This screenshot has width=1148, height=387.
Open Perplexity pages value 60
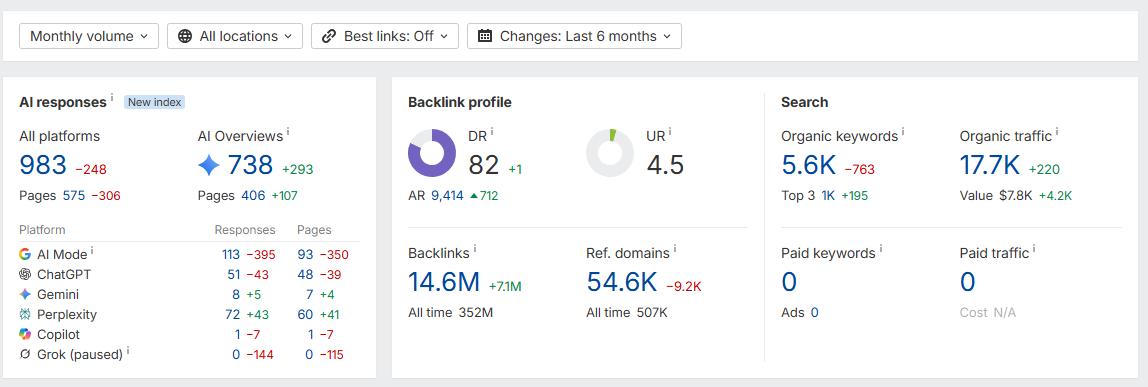tap(305, 315)
